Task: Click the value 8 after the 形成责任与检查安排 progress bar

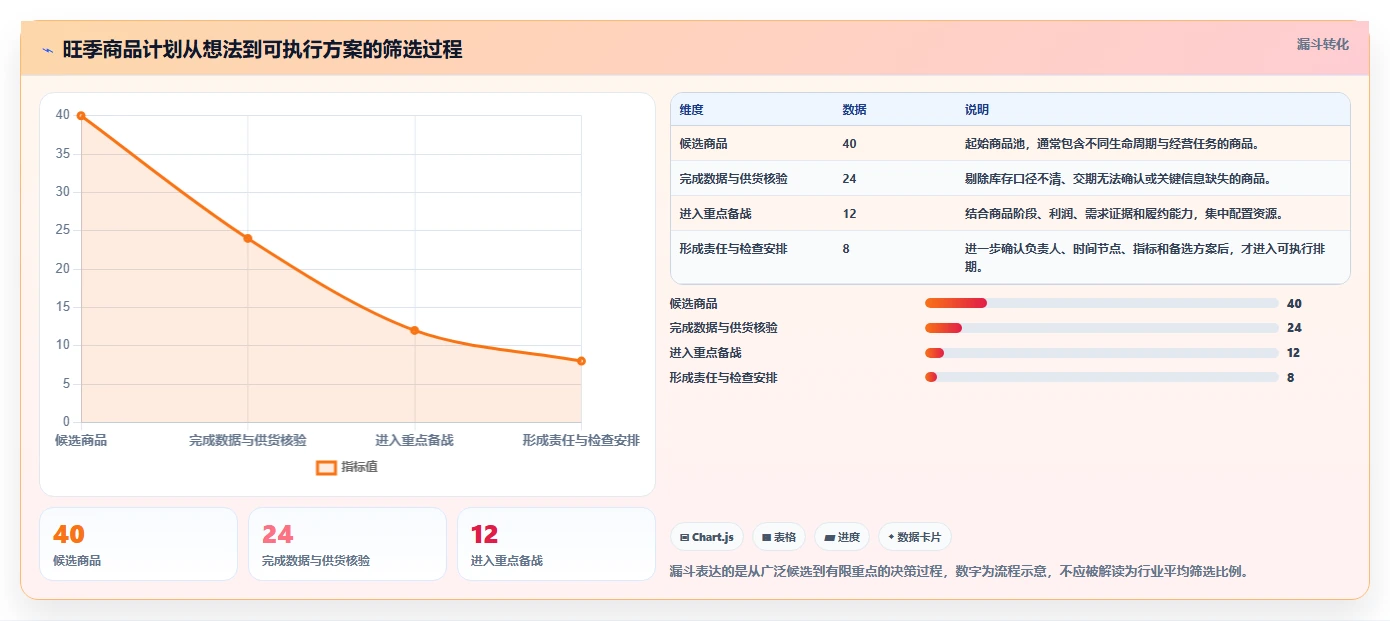Action: point(1290,378)
